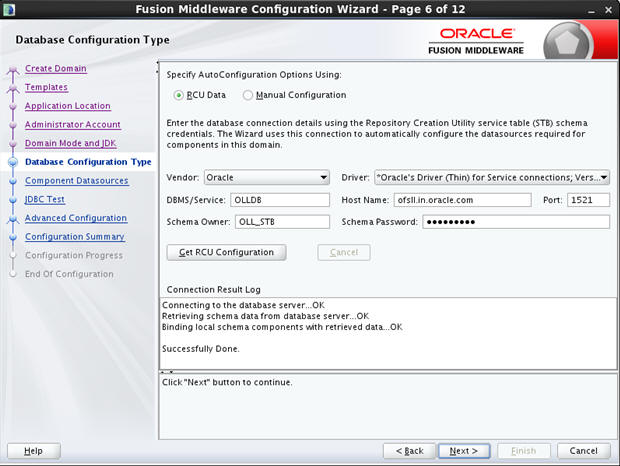Click the Port input field
Screen dimensions: 620x466
click(588, 200)
